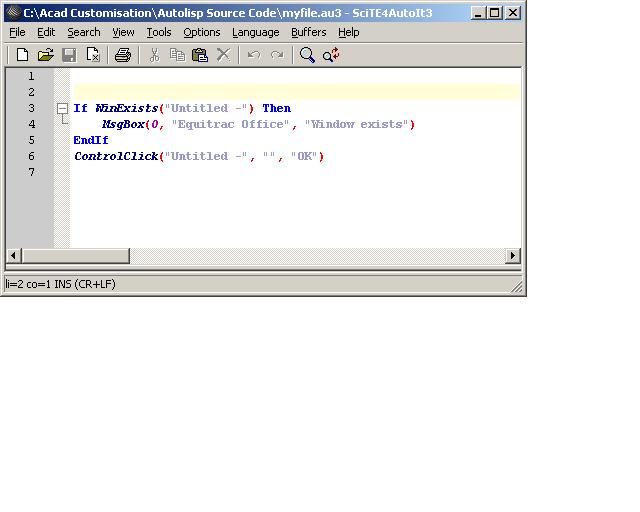Open the Language menu
The height and width of the screenshot is (512, 640).
256,32
